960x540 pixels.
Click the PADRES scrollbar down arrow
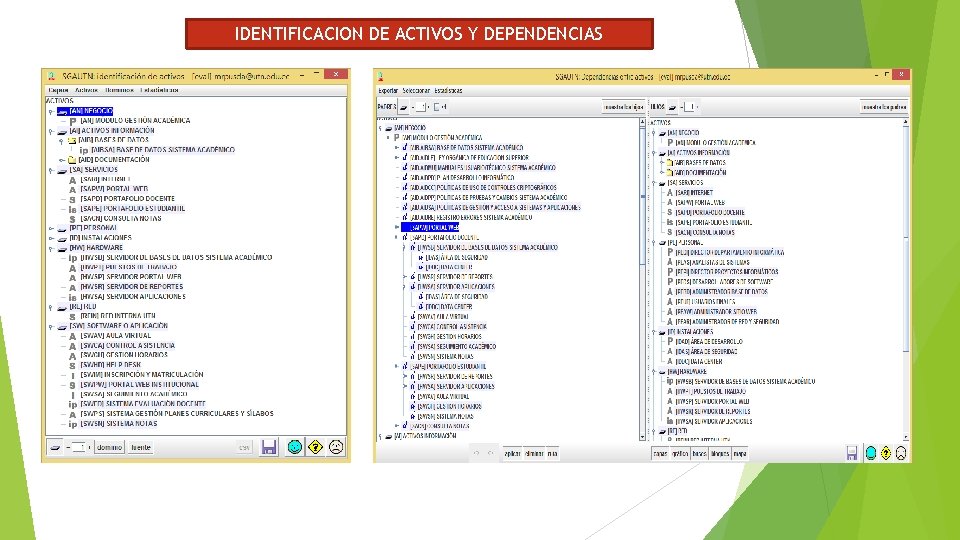[642, 437]
